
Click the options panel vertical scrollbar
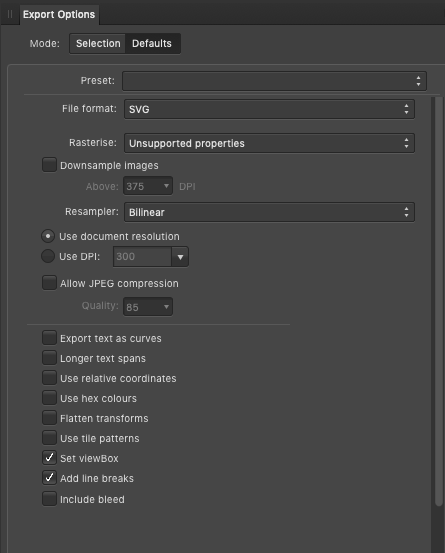(439, 302)
